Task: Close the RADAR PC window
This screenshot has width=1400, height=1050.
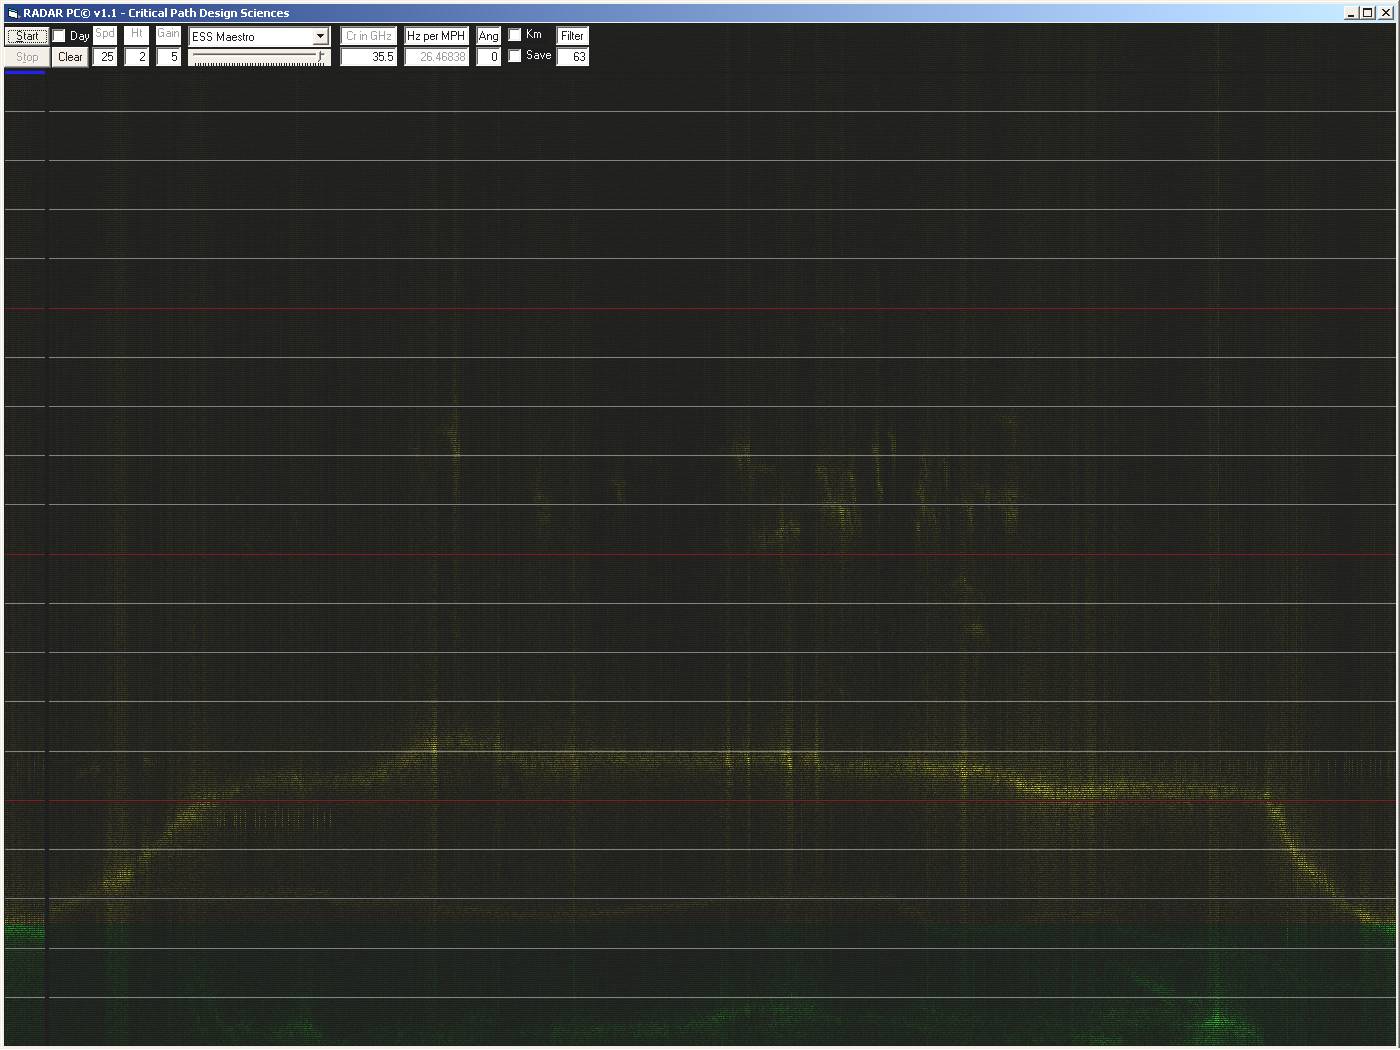Action: click(1386, 13)
